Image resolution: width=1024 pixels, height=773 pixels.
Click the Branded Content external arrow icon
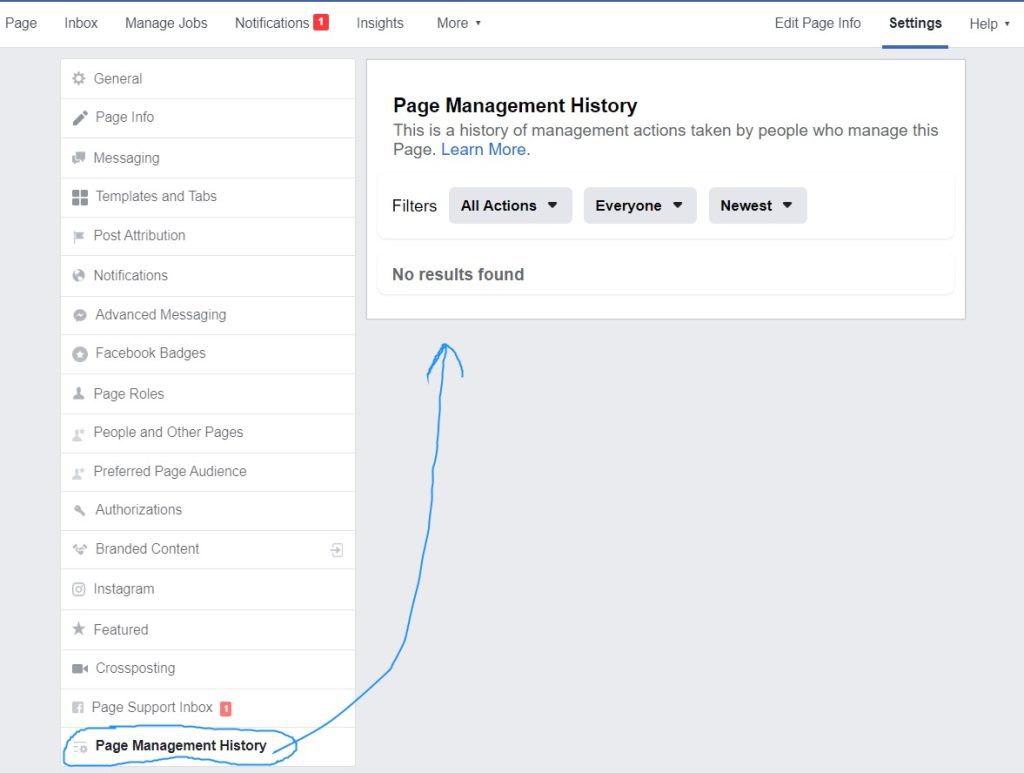point(337,550)
